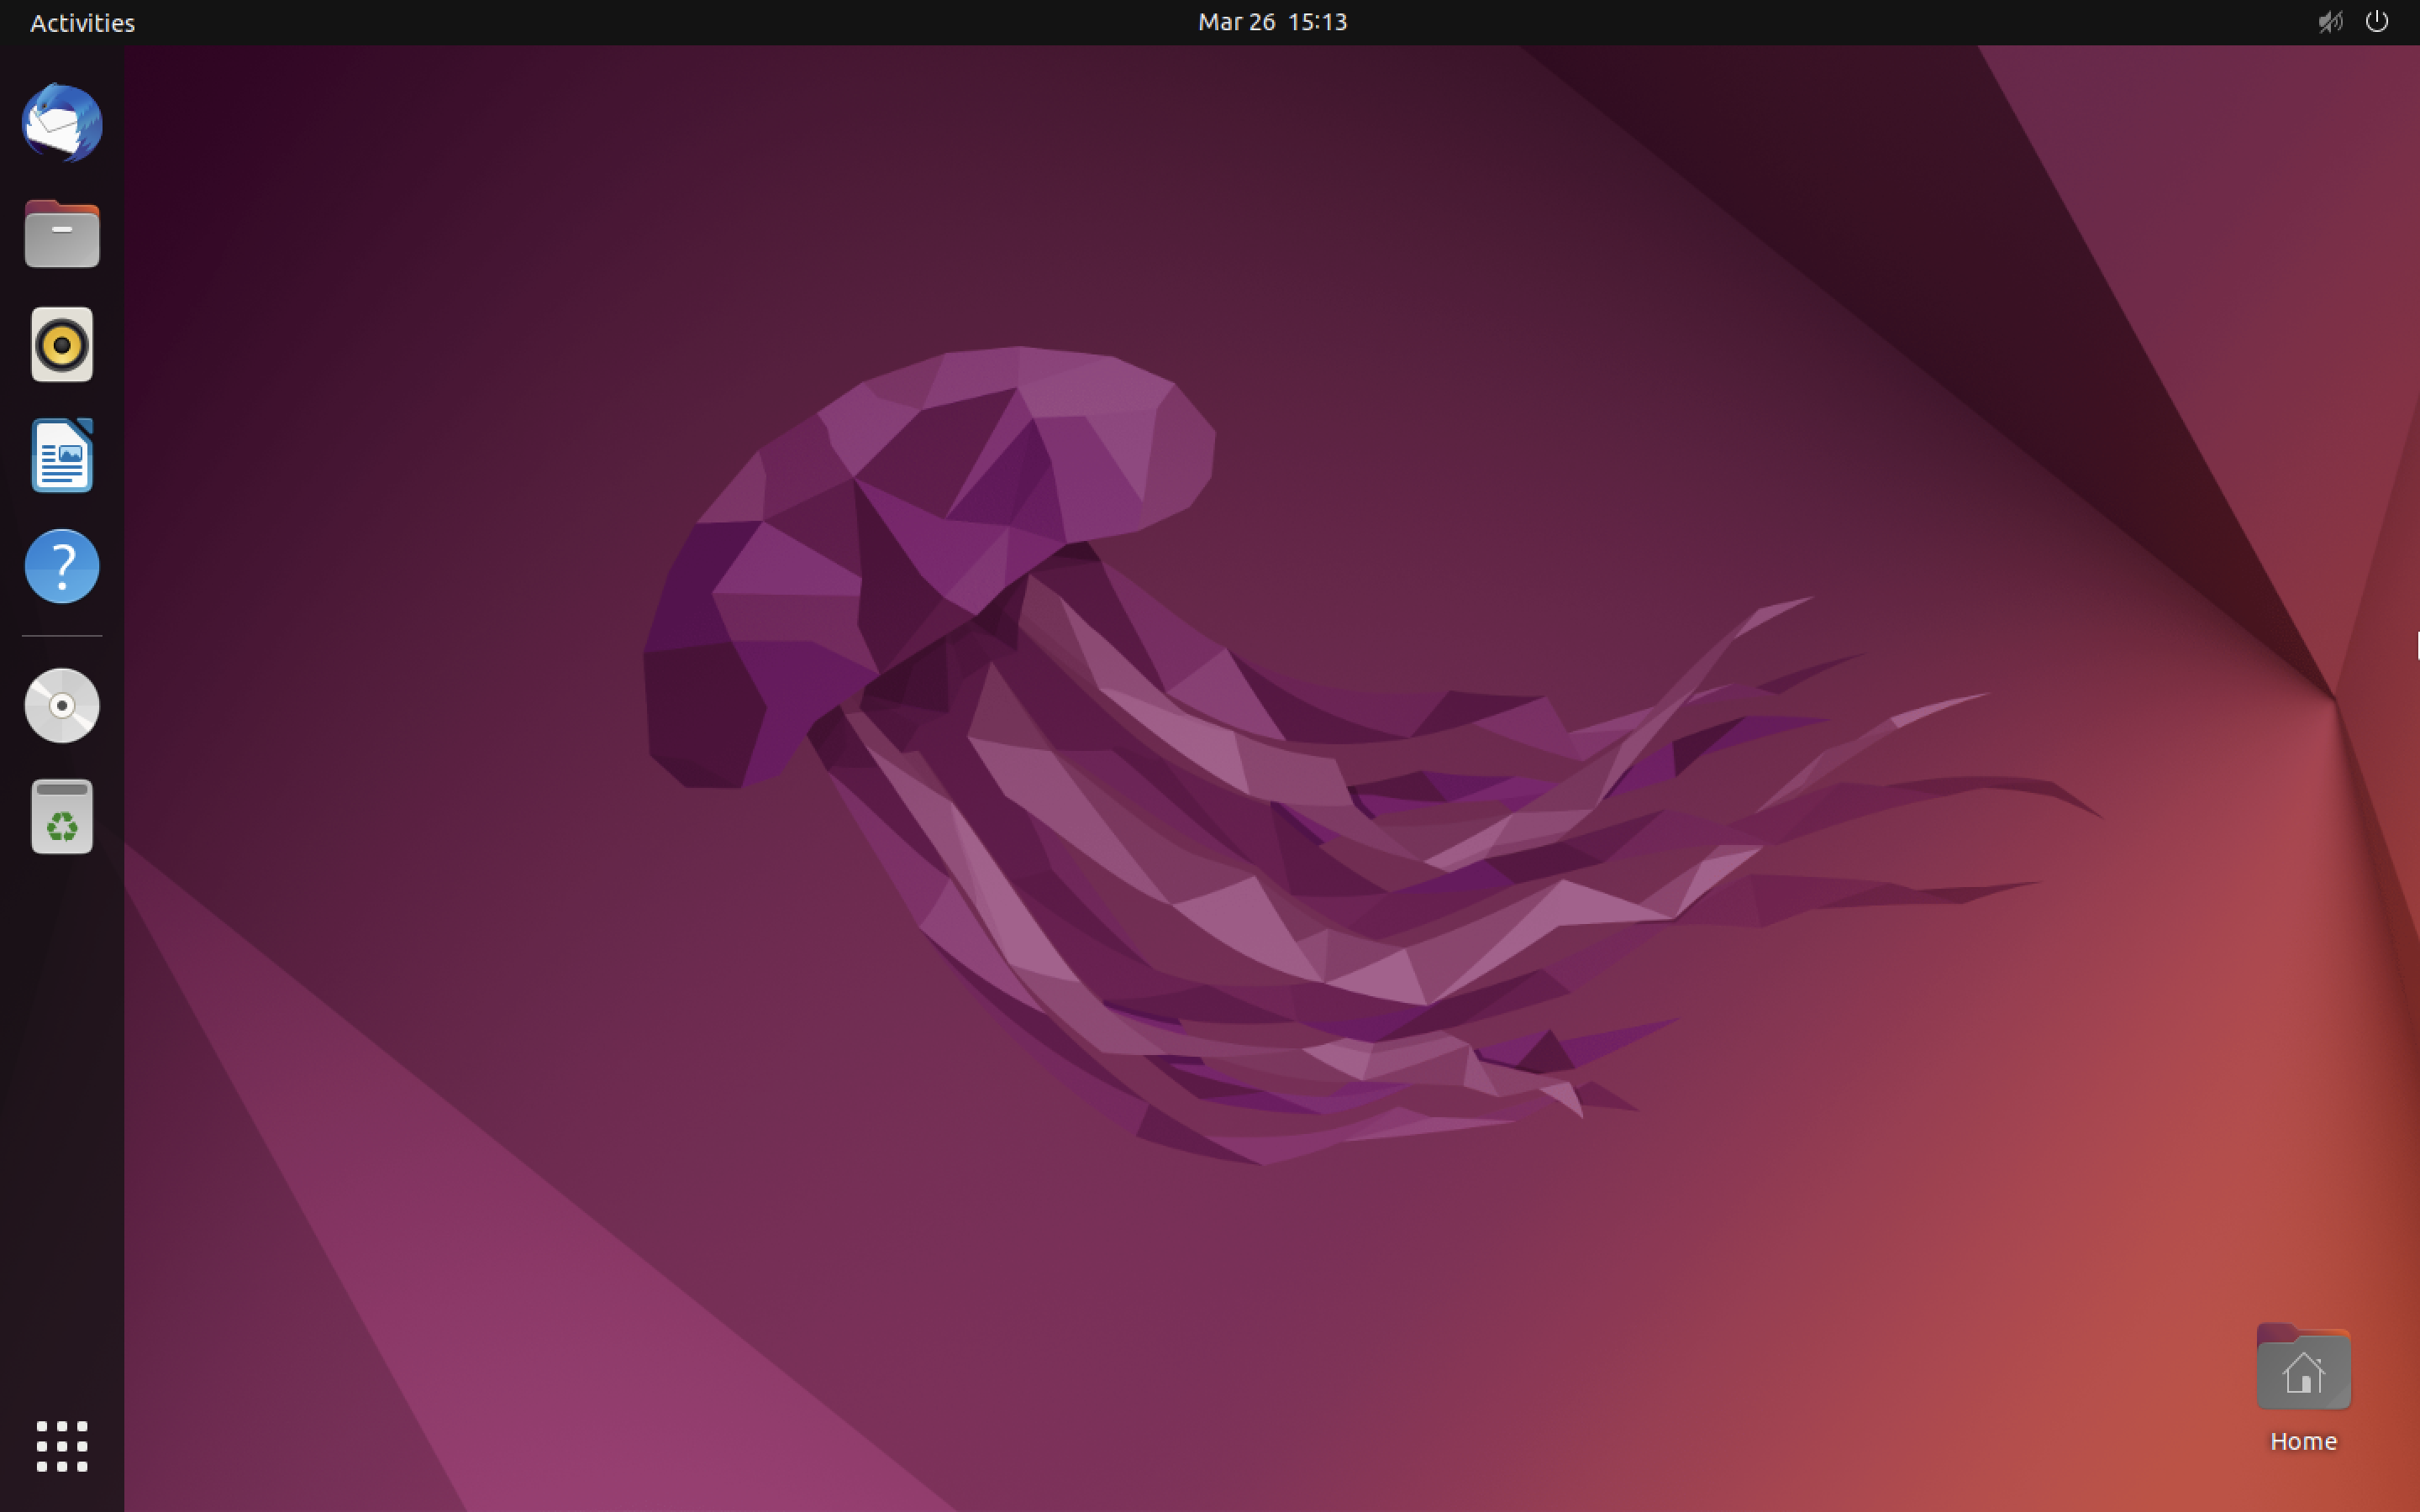Image resolution: width=2420 pixels, height=1512 pixels.
Task: Show Applications grid button
Action: [62, 1446]
